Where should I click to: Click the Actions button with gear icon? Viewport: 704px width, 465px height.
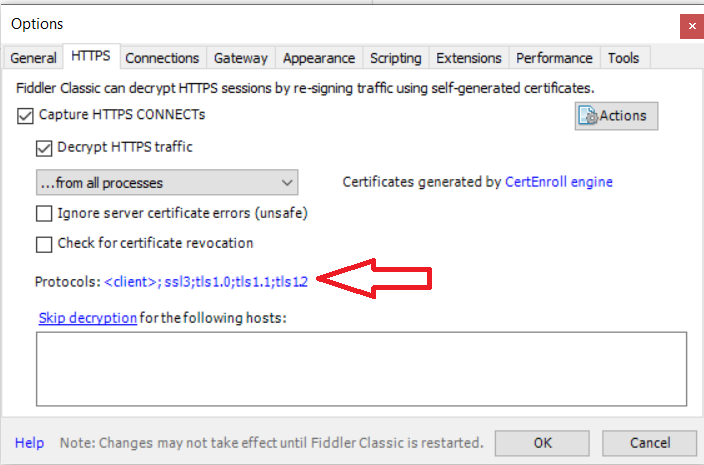[611, 116]
